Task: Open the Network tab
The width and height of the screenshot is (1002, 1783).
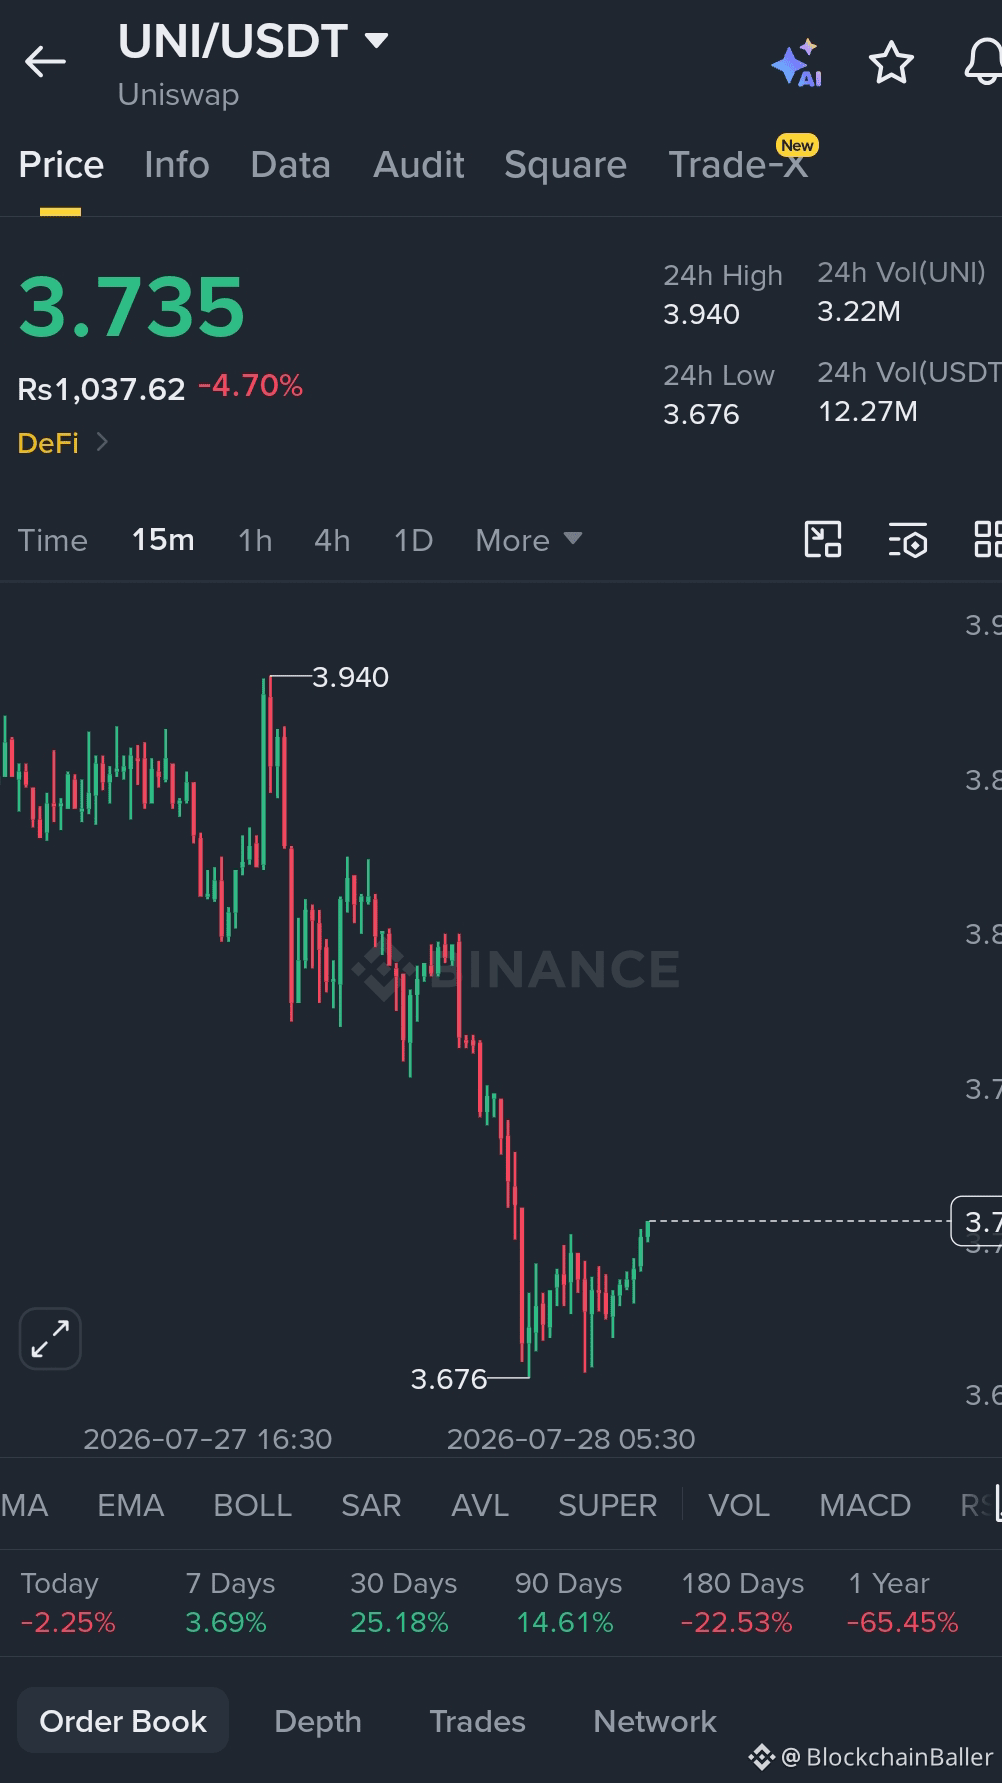Action: 655,1721
